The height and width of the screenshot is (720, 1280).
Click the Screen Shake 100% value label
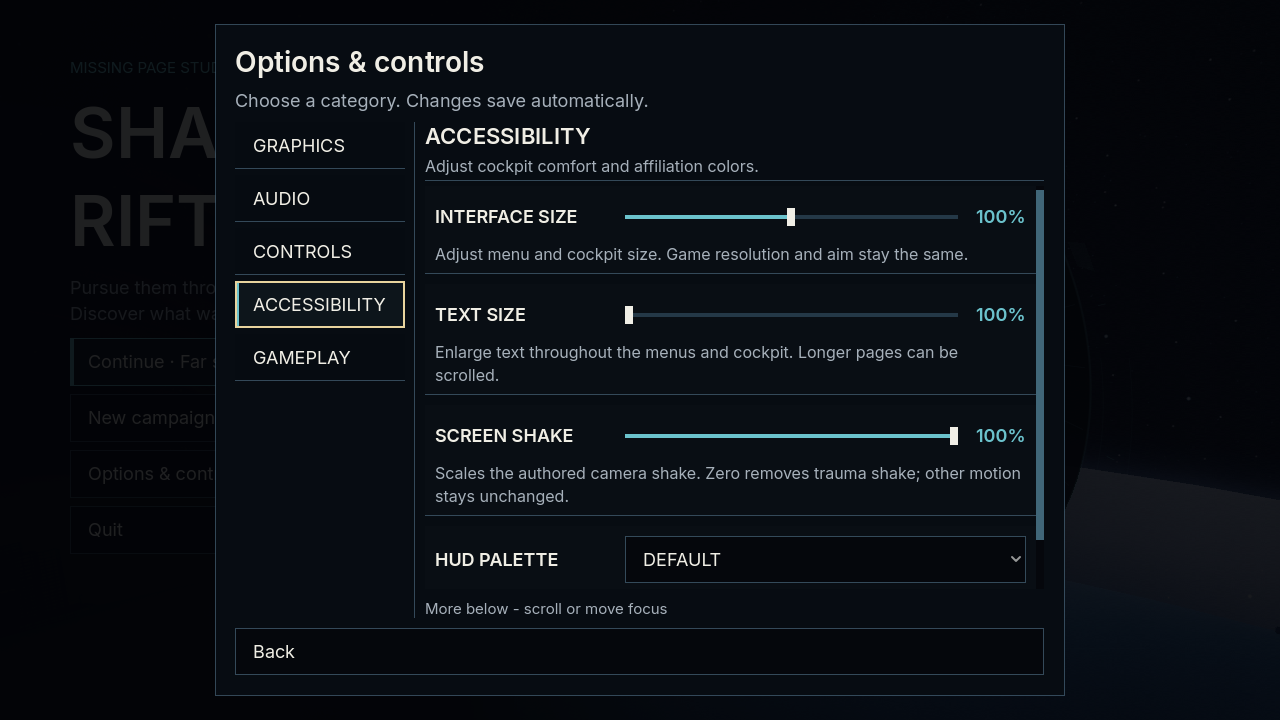point(1000,436)
